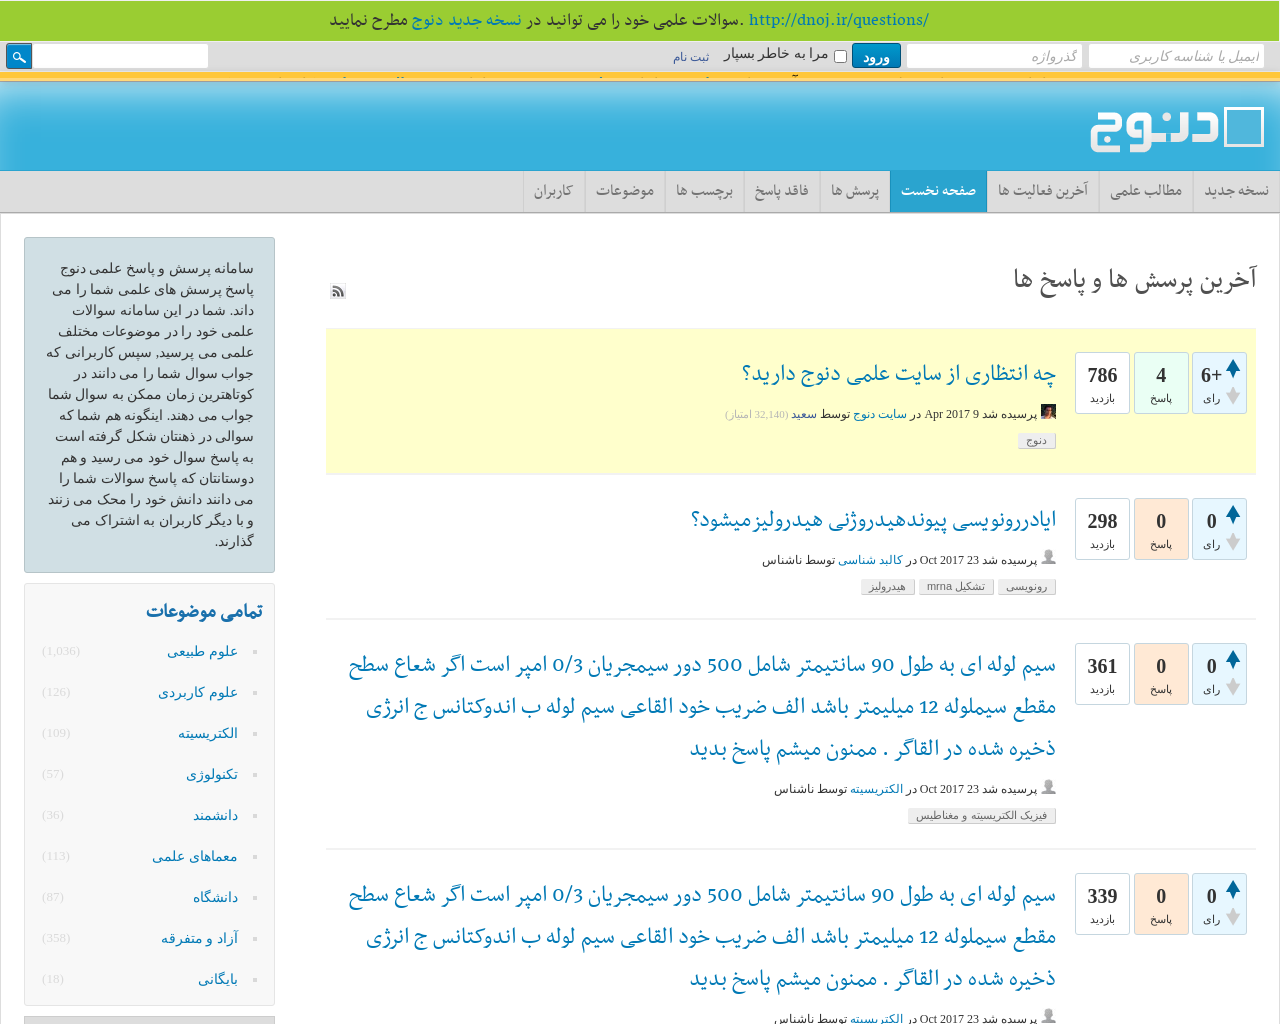Open the کاربران tab
The width and height of the screenshot is (1280, 1024).
tap(554, 190)
